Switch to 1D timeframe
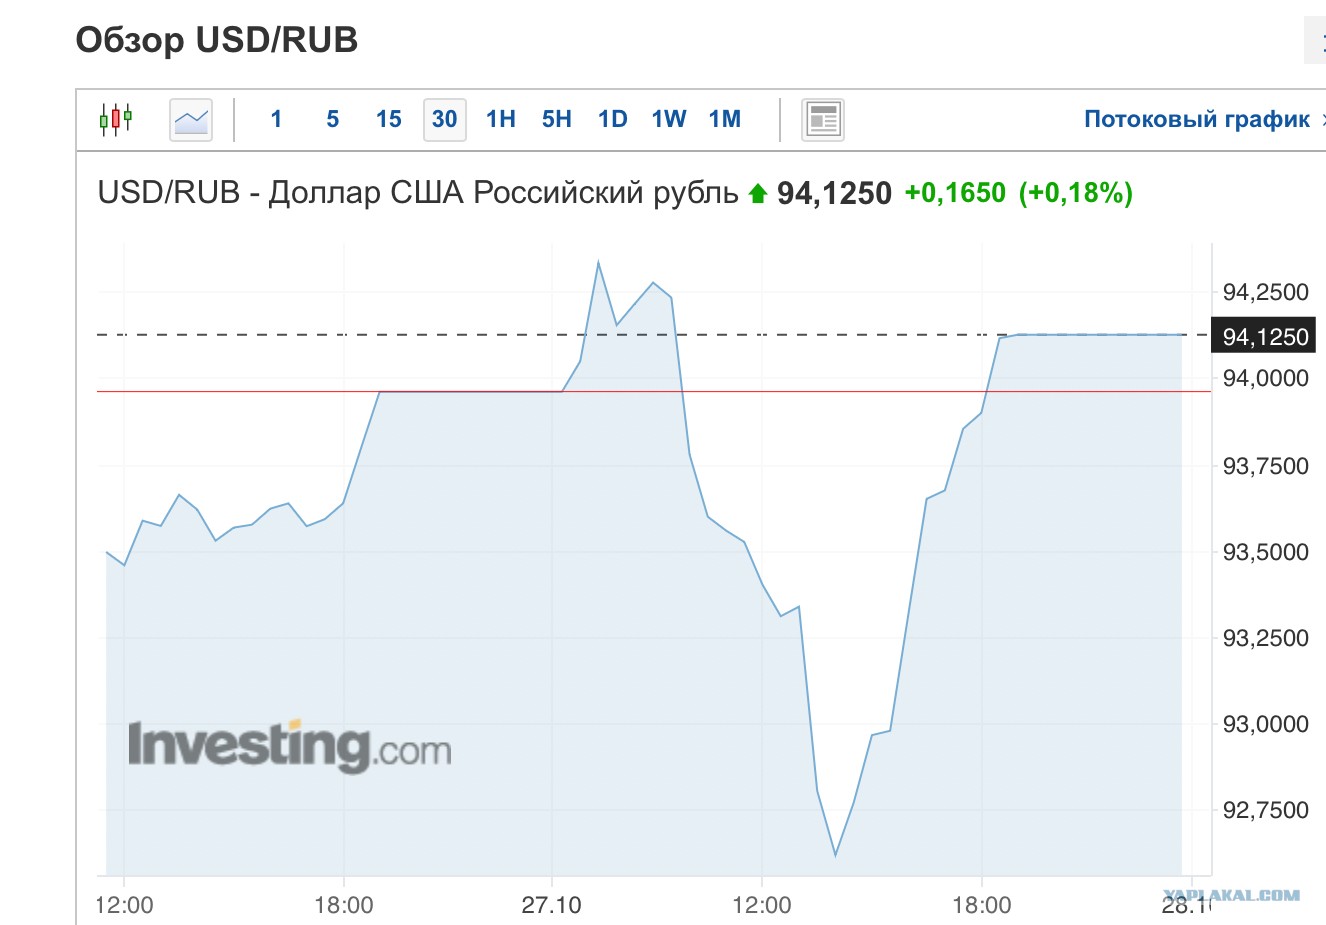 pos(613,120)
